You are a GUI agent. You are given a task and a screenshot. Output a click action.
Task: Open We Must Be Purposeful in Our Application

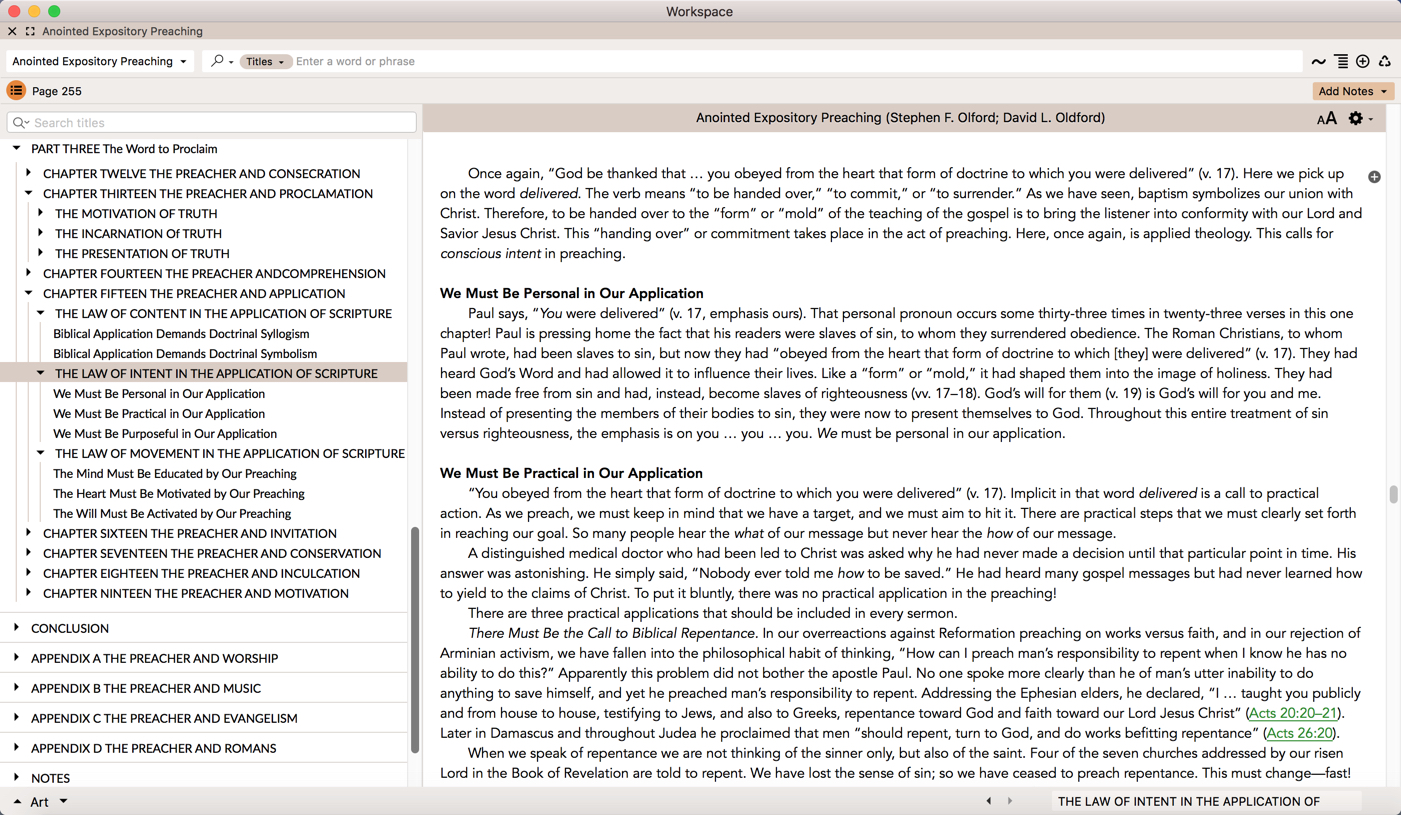click(x=165, y=433)
